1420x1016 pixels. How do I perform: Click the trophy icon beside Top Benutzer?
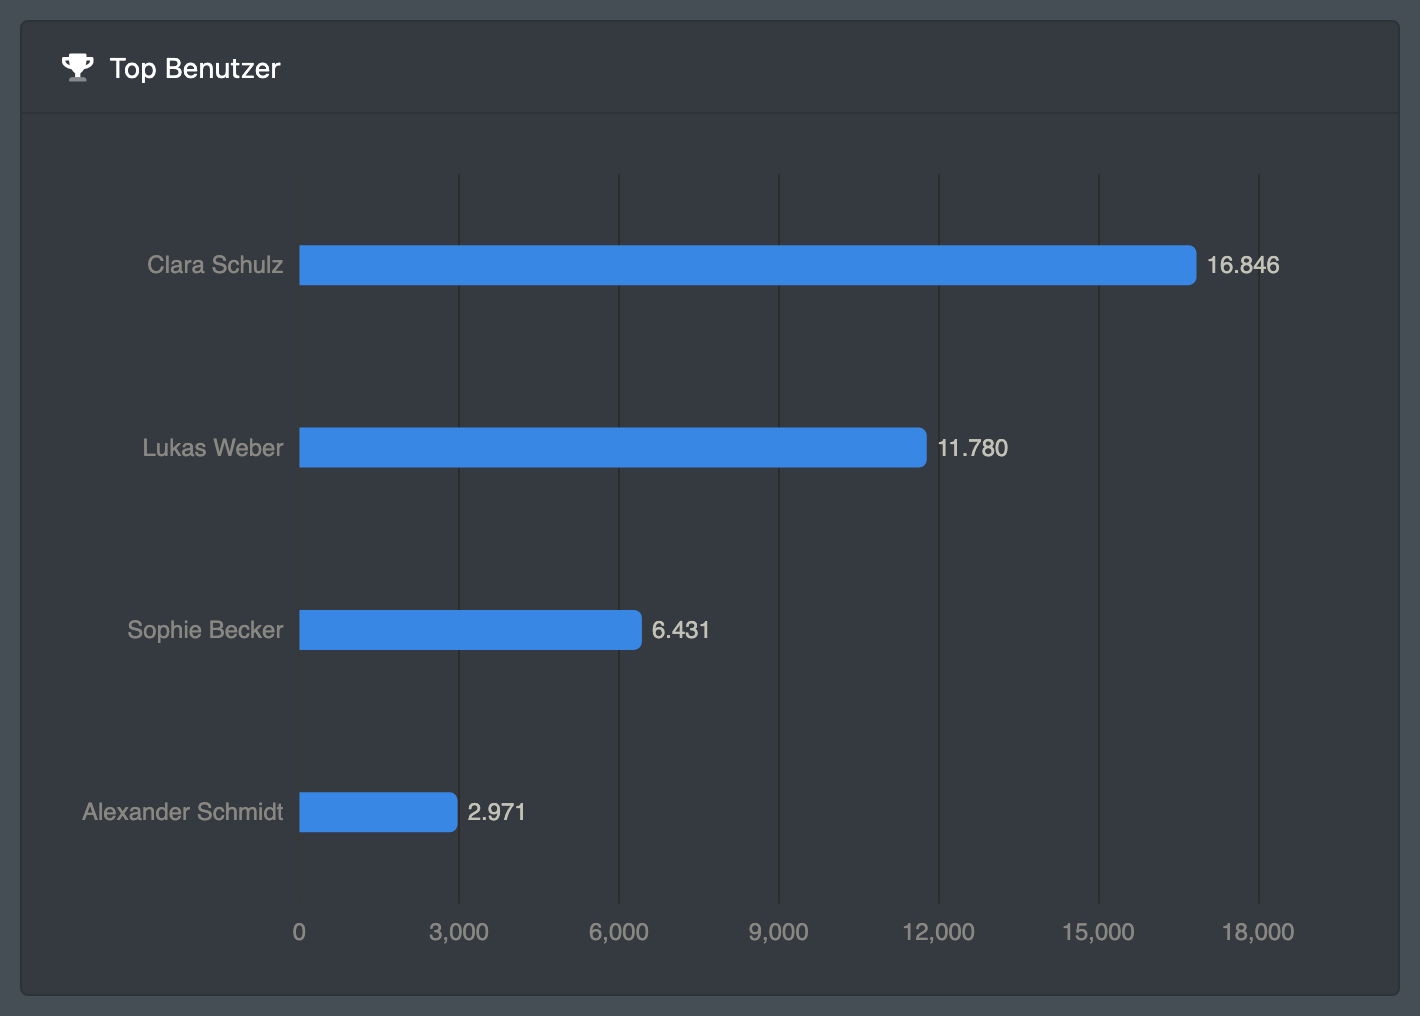tap(77, 68)
